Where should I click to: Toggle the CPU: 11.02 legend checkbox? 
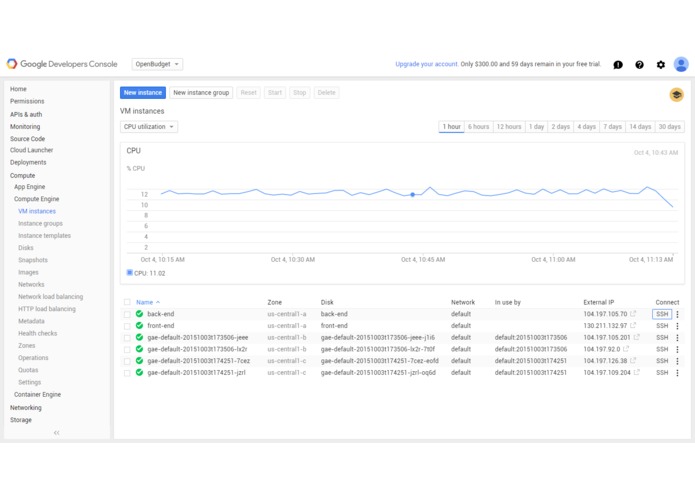(x=129, y=272)
